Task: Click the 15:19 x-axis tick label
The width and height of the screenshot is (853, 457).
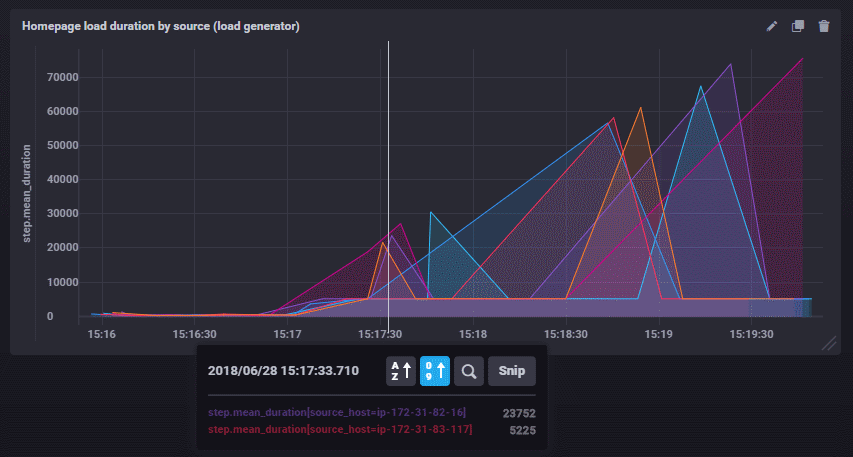Action: pos(658,334)
